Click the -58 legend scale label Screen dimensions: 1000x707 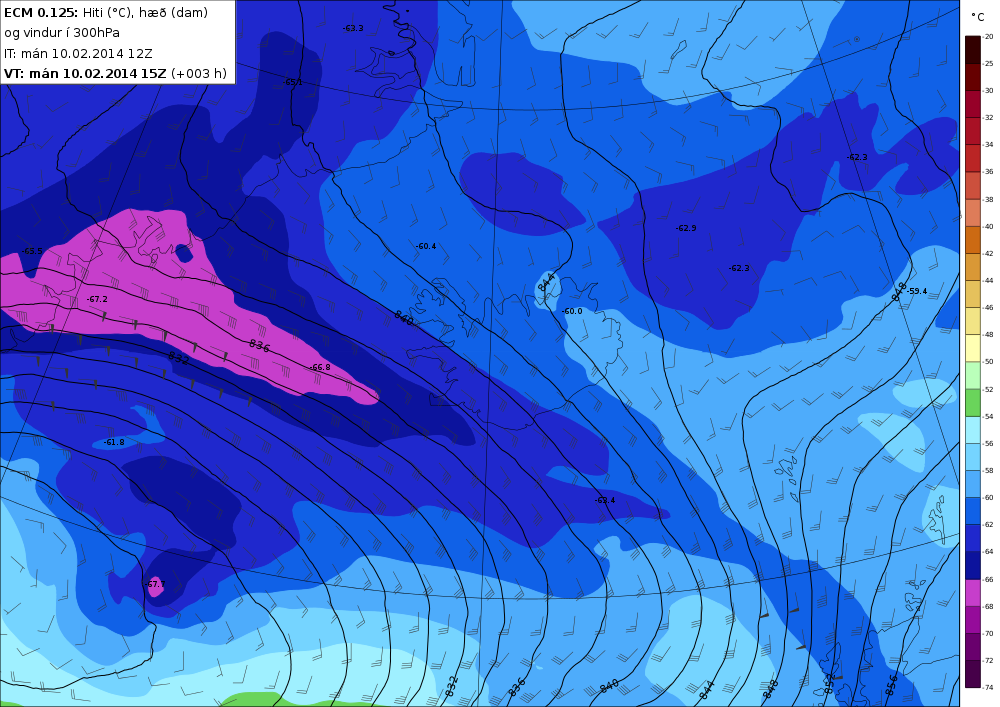988,470
